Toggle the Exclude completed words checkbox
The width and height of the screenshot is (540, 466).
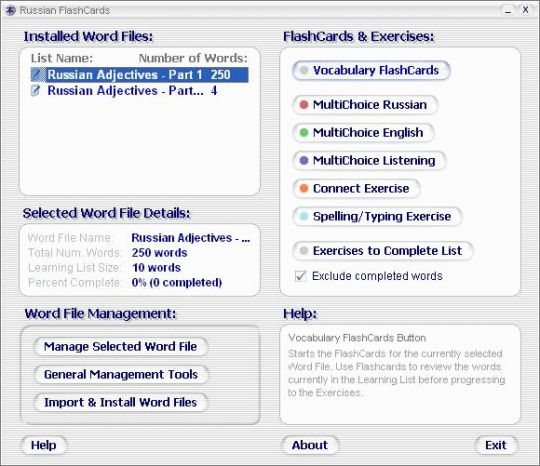pos(300,276)
